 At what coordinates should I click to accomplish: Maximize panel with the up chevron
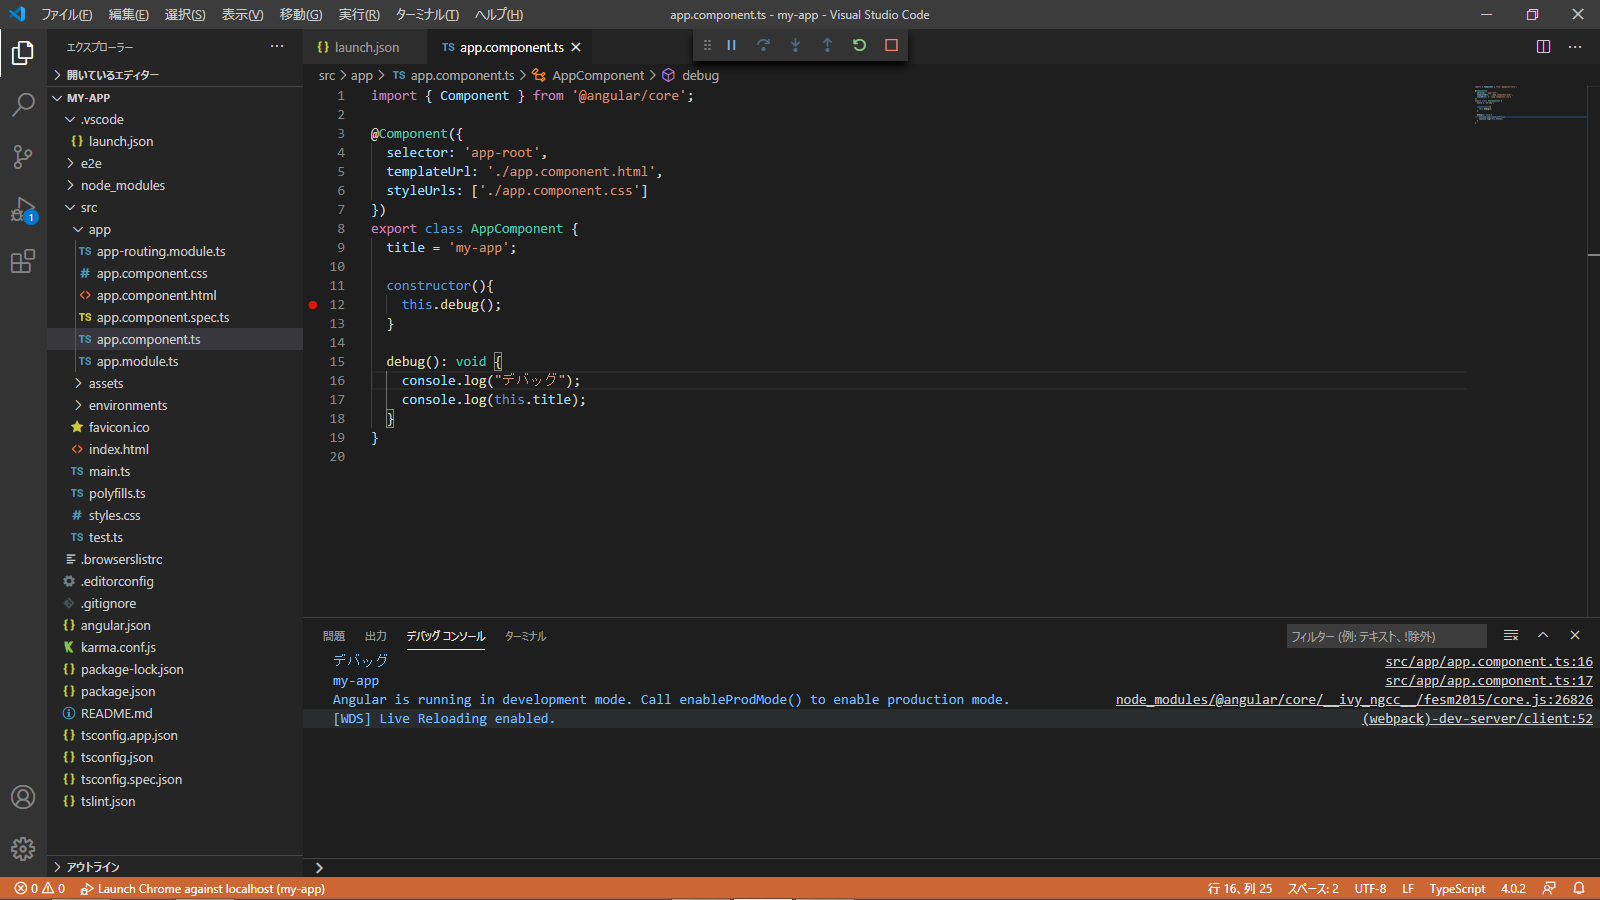pyautogui.click(x=1543, y=636)
